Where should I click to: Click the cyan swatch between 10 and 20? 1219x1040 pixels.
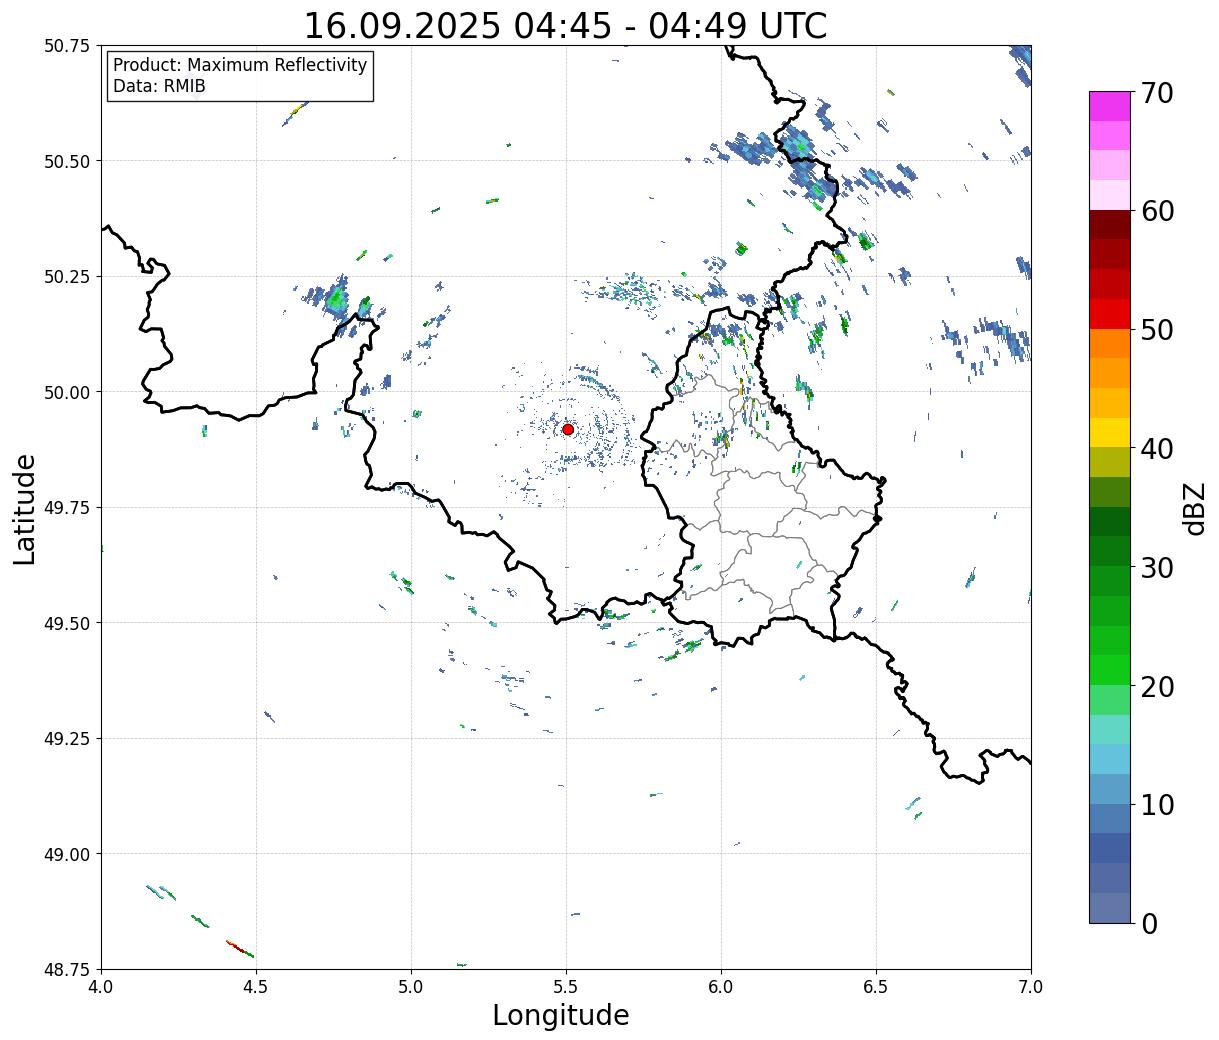point(1110,759)
